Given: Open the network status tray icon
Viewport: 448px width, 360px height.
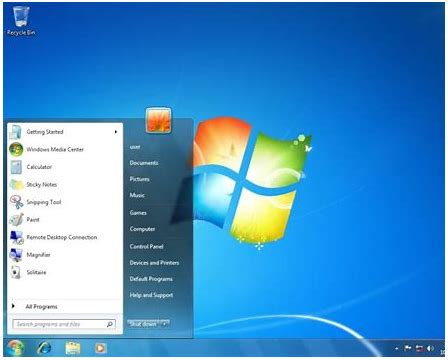Looking at the screenshot, I should coord(419,348).
